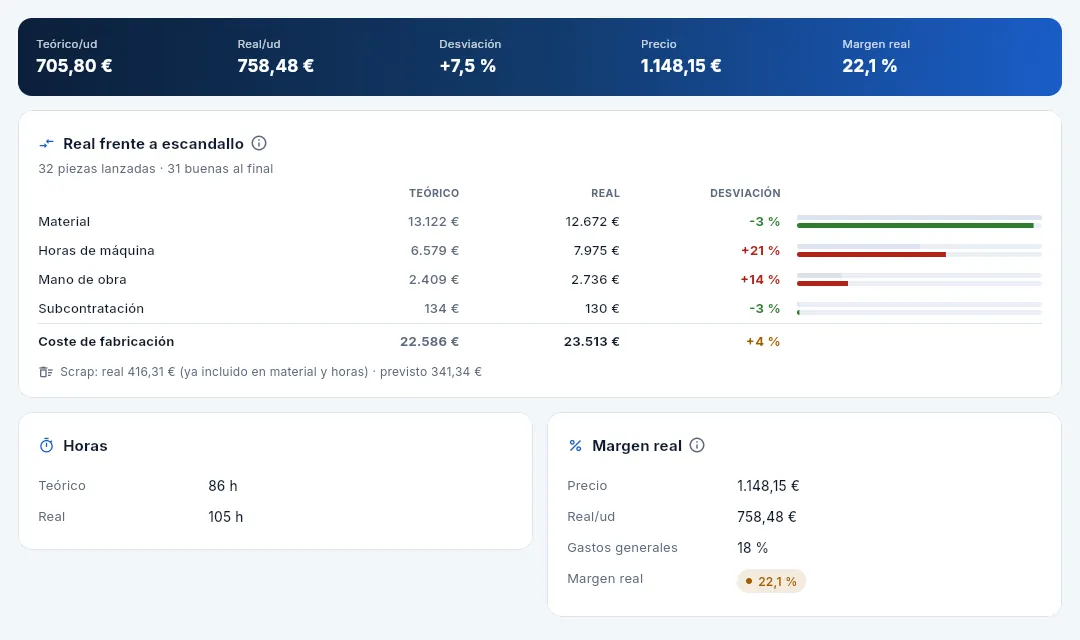
Task: Select the Material theoretical cost 13.122 €
Action: tap(433, 222)
